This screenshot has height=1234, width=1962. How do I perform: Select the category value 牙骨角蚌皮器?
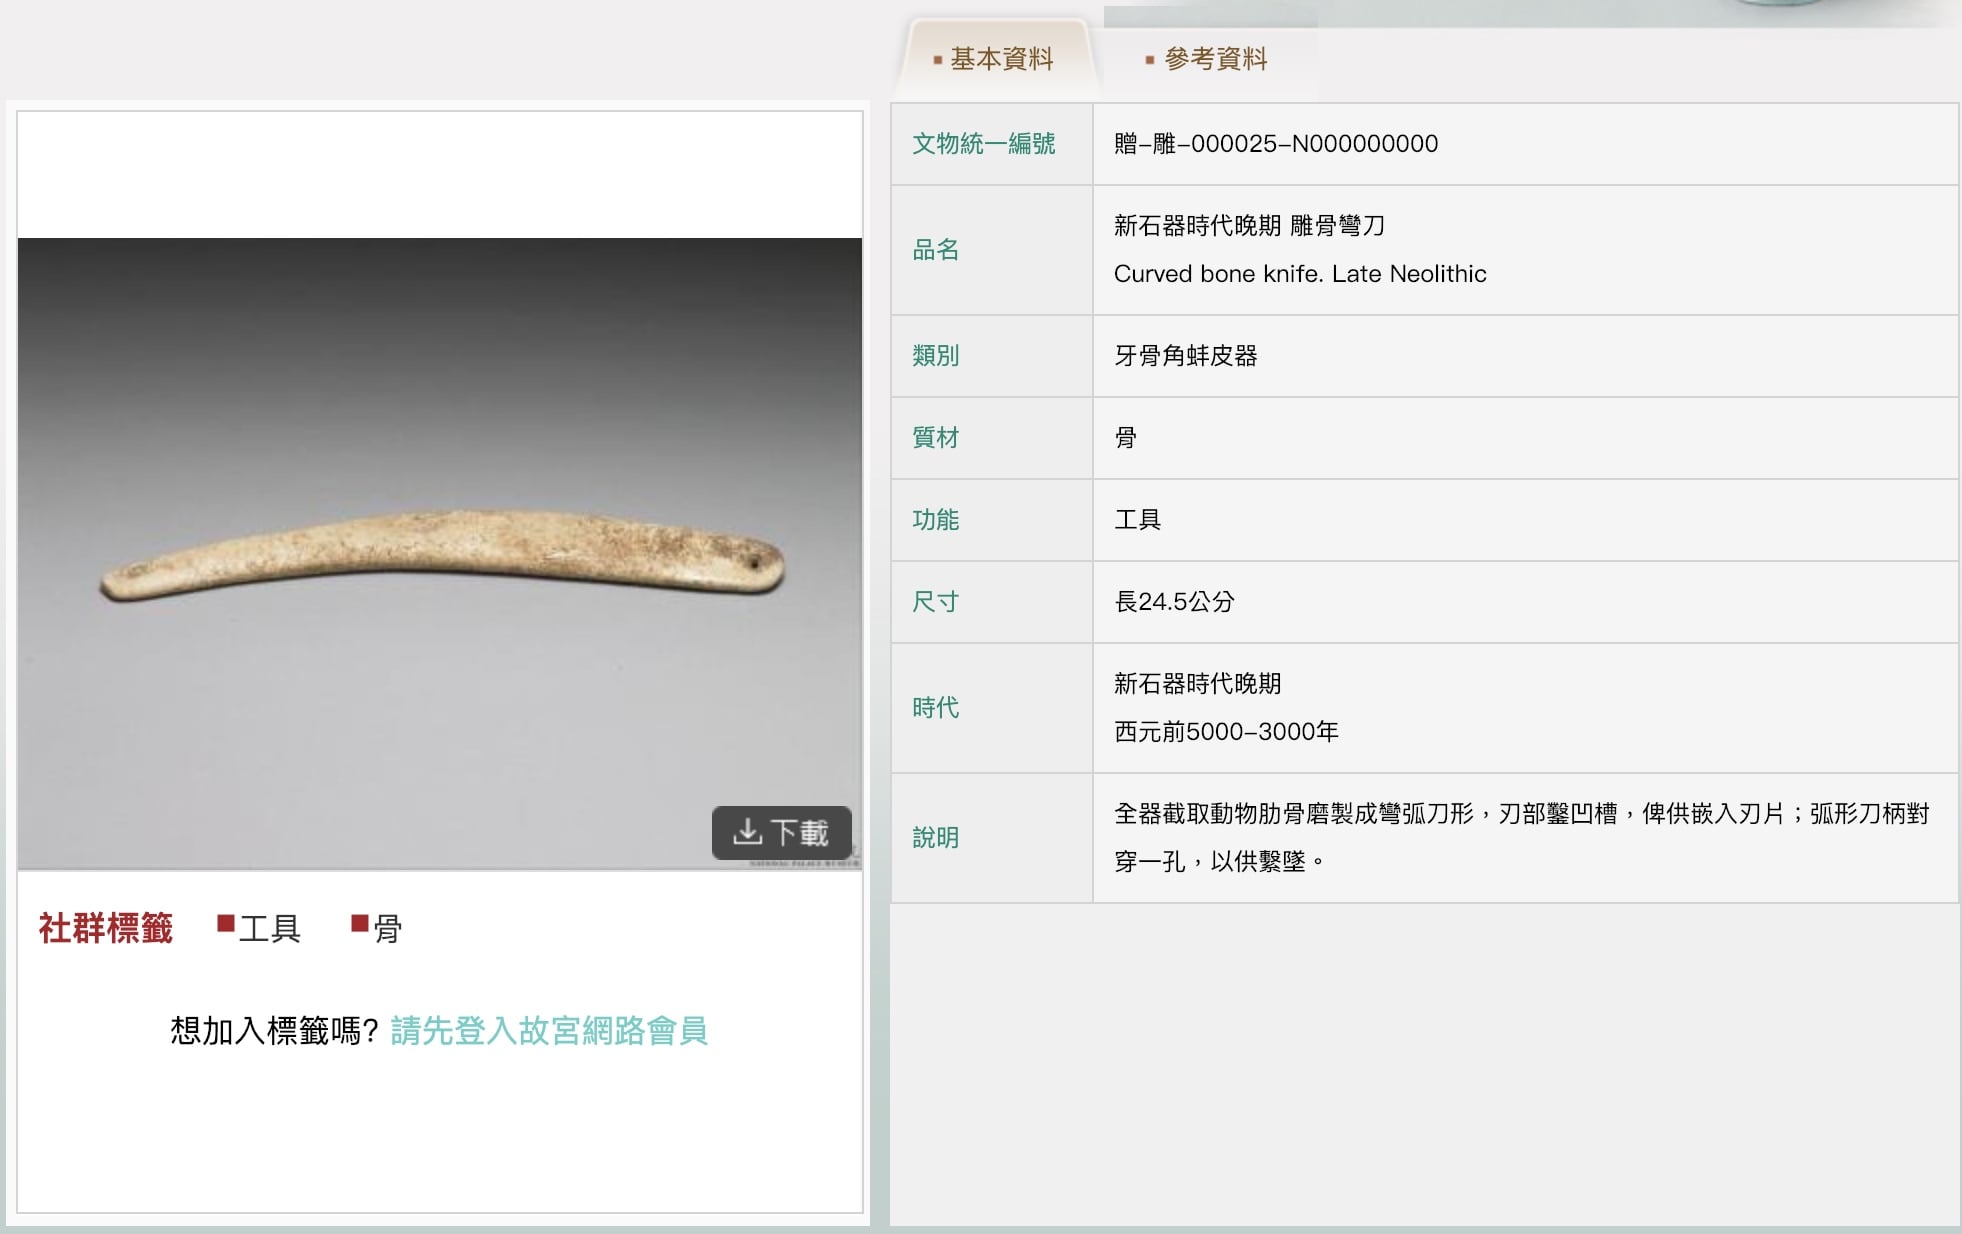[1186, 356]
